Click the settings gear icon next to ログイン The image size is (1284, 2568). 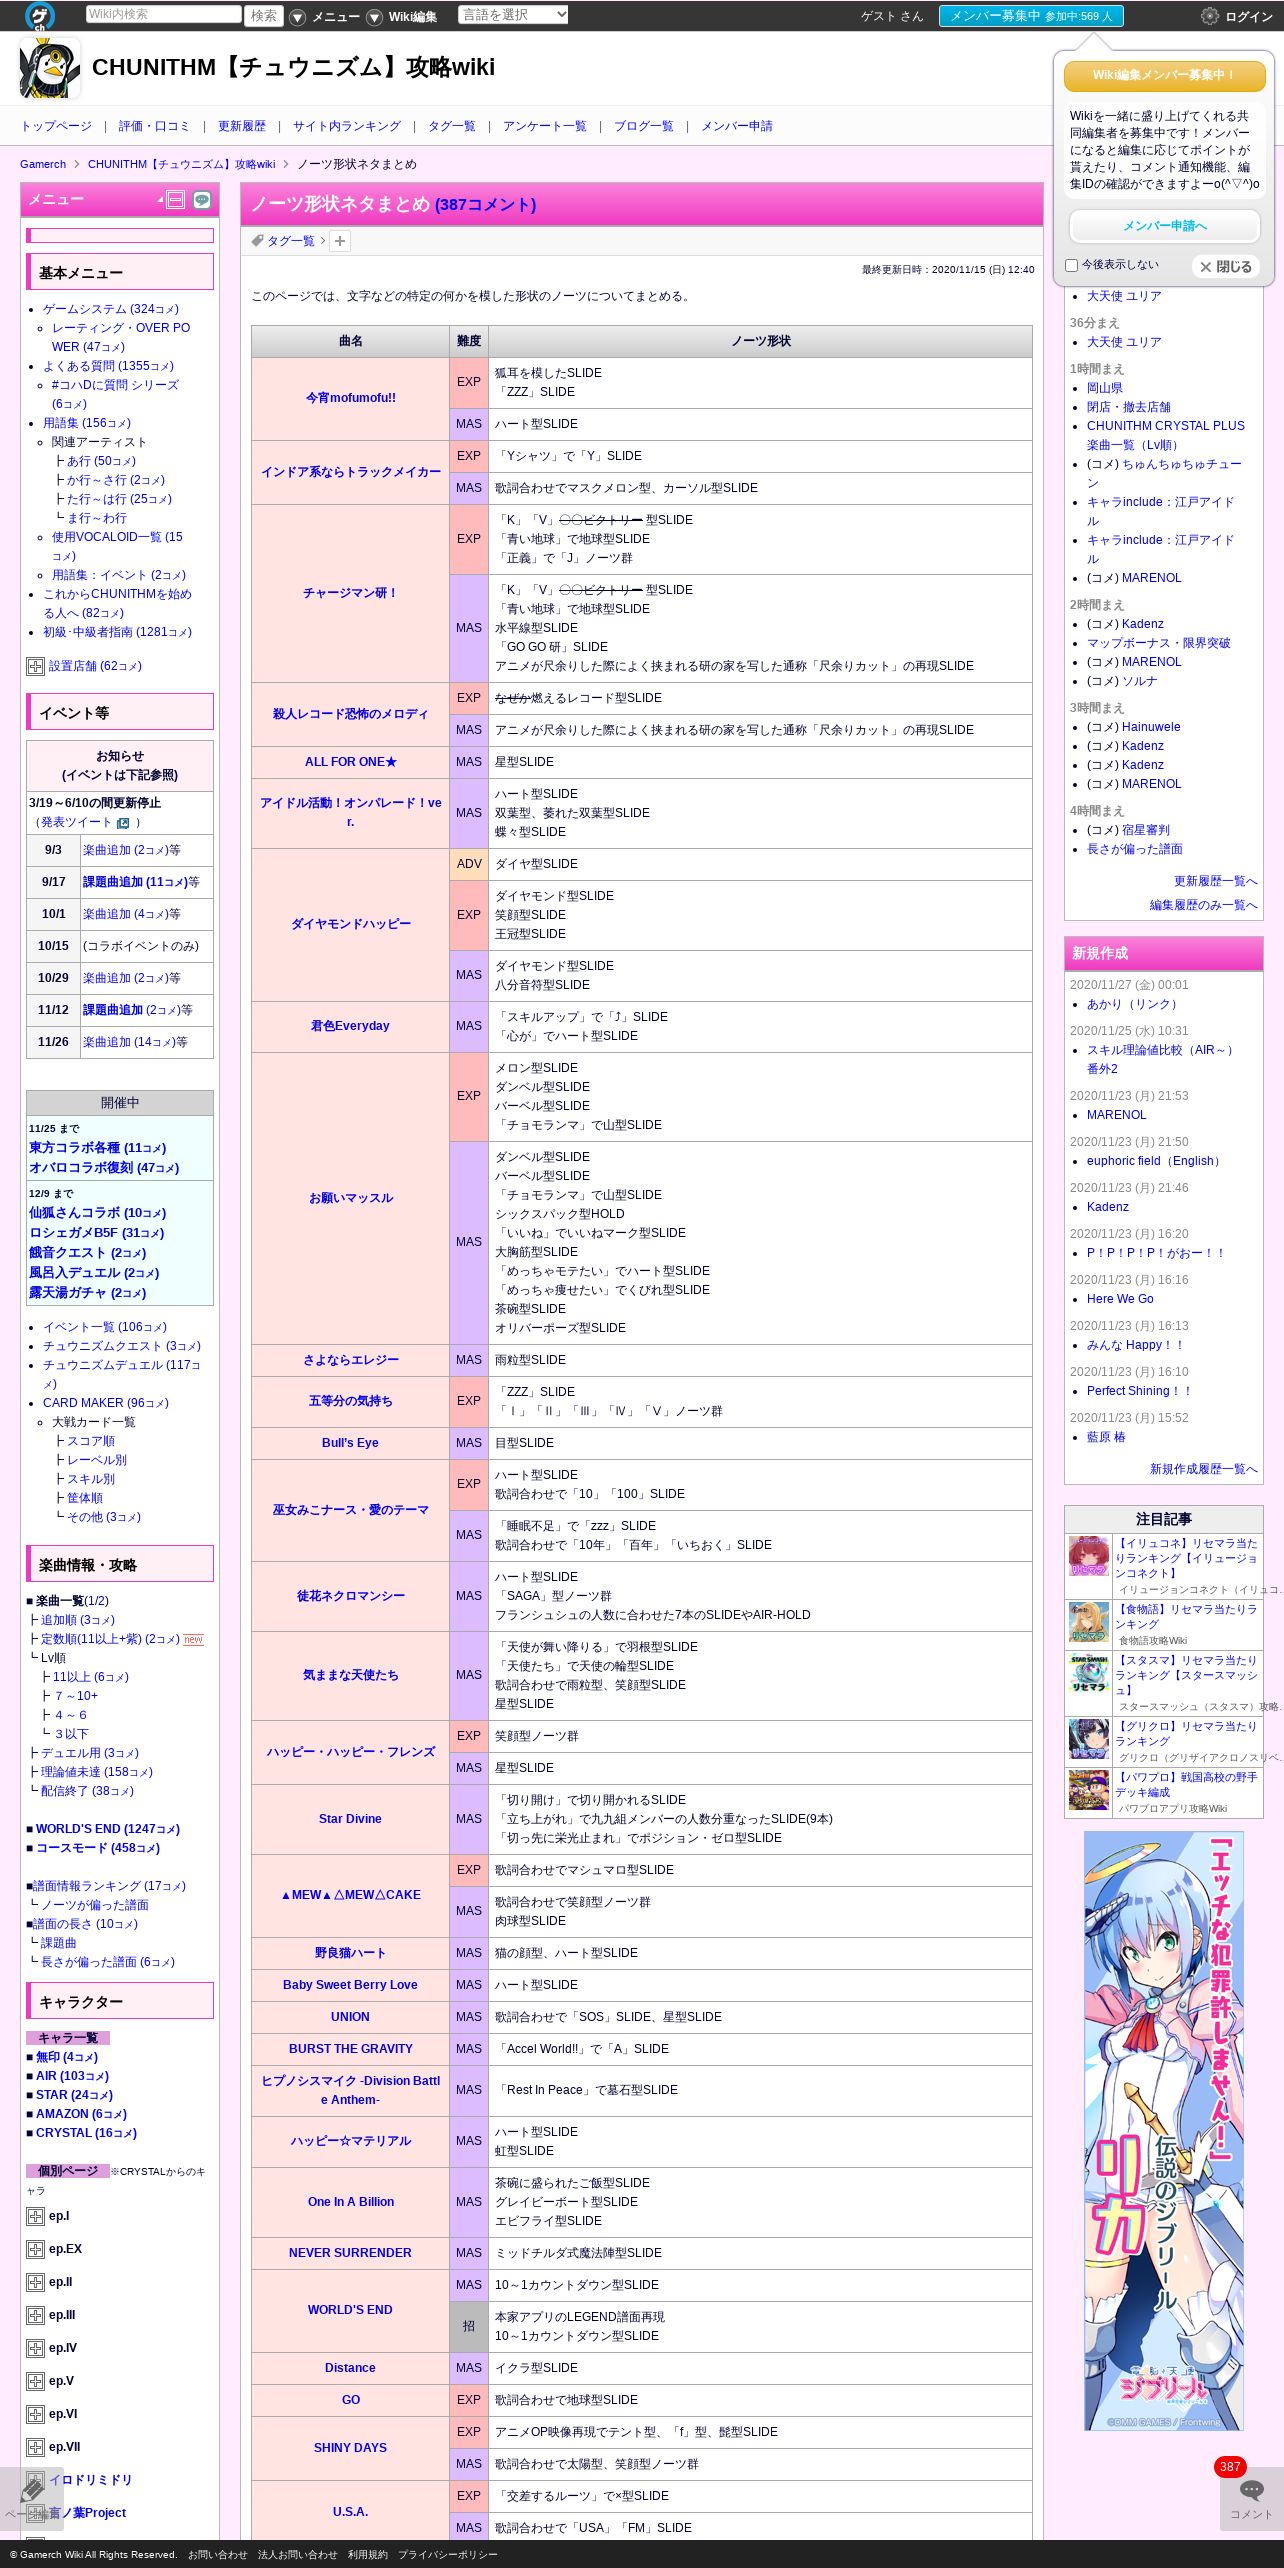pyautogui.click(x=1209, y=16)
